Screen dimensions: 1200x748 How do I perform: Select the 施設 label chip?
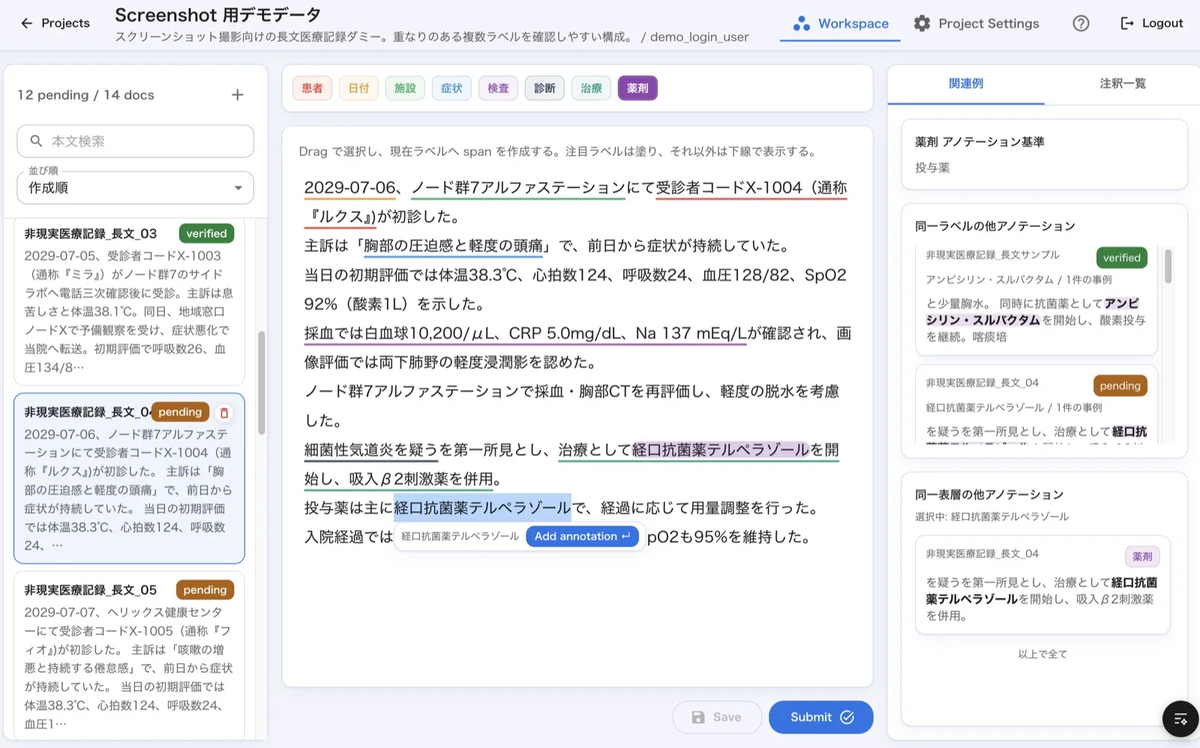(405, 88)
